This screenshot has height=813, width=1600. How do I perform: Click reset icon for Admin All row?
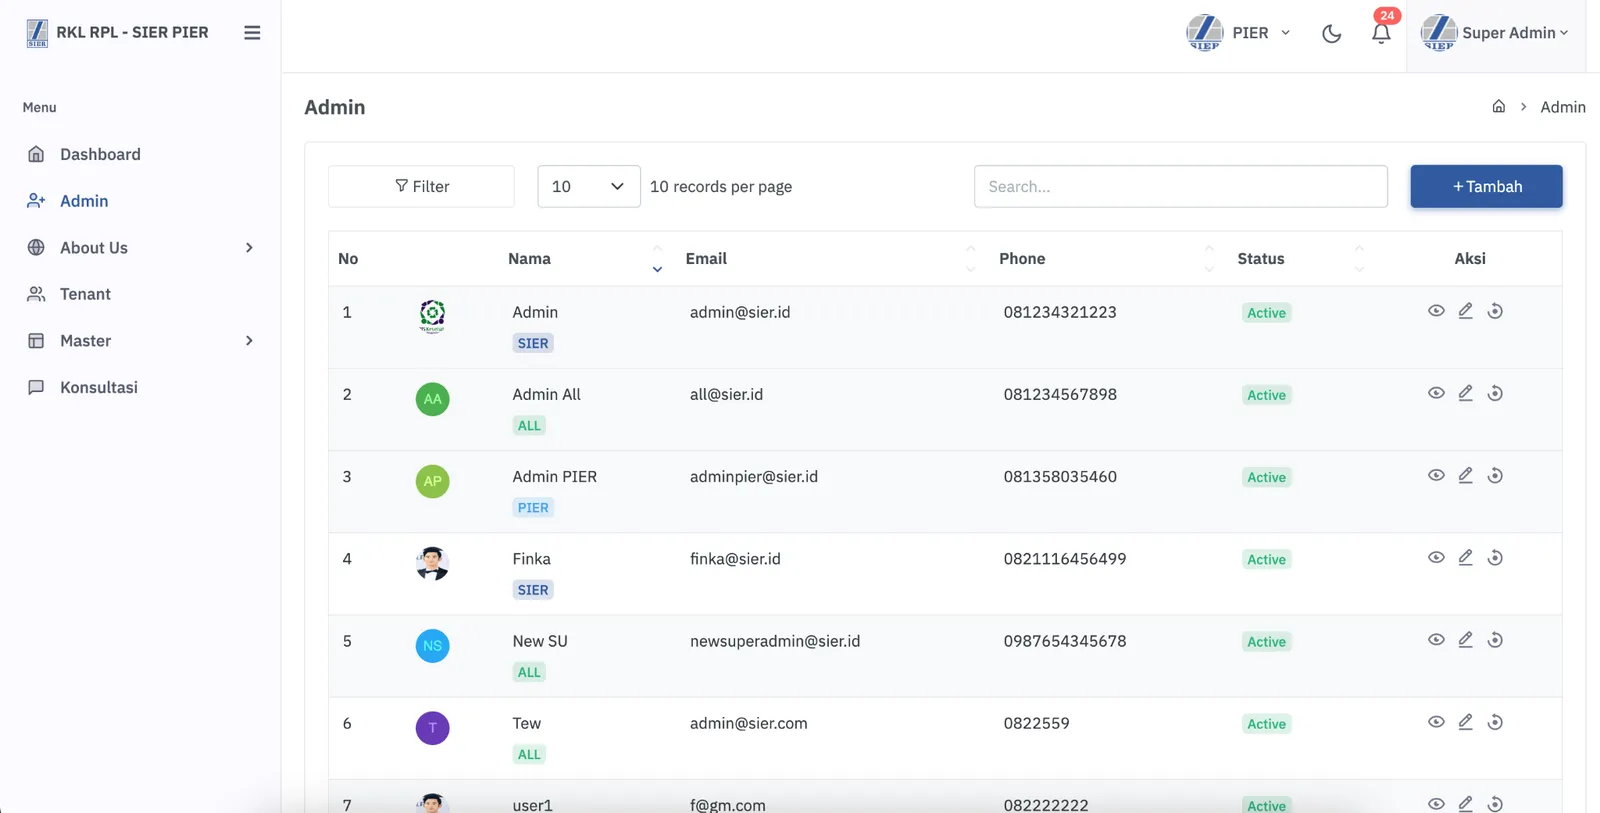(x=1495, y=393)
